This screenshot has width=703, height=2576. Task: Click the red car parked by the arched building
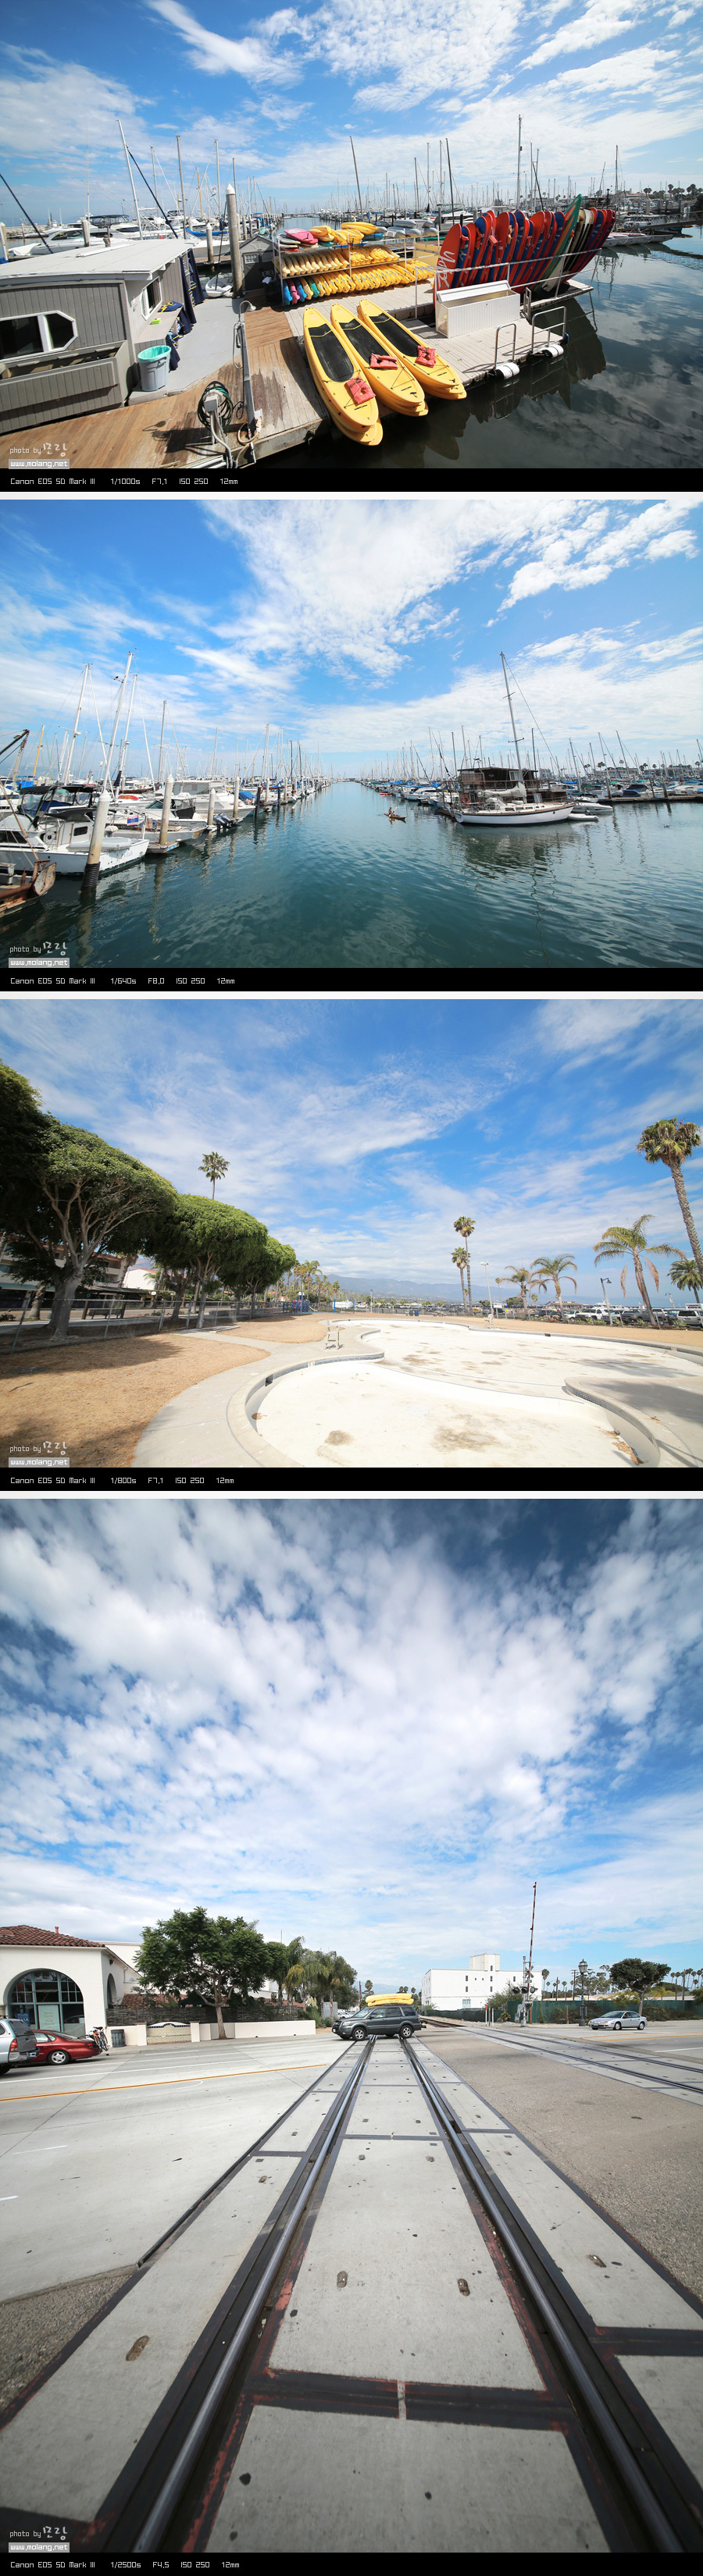(64, 2047)
